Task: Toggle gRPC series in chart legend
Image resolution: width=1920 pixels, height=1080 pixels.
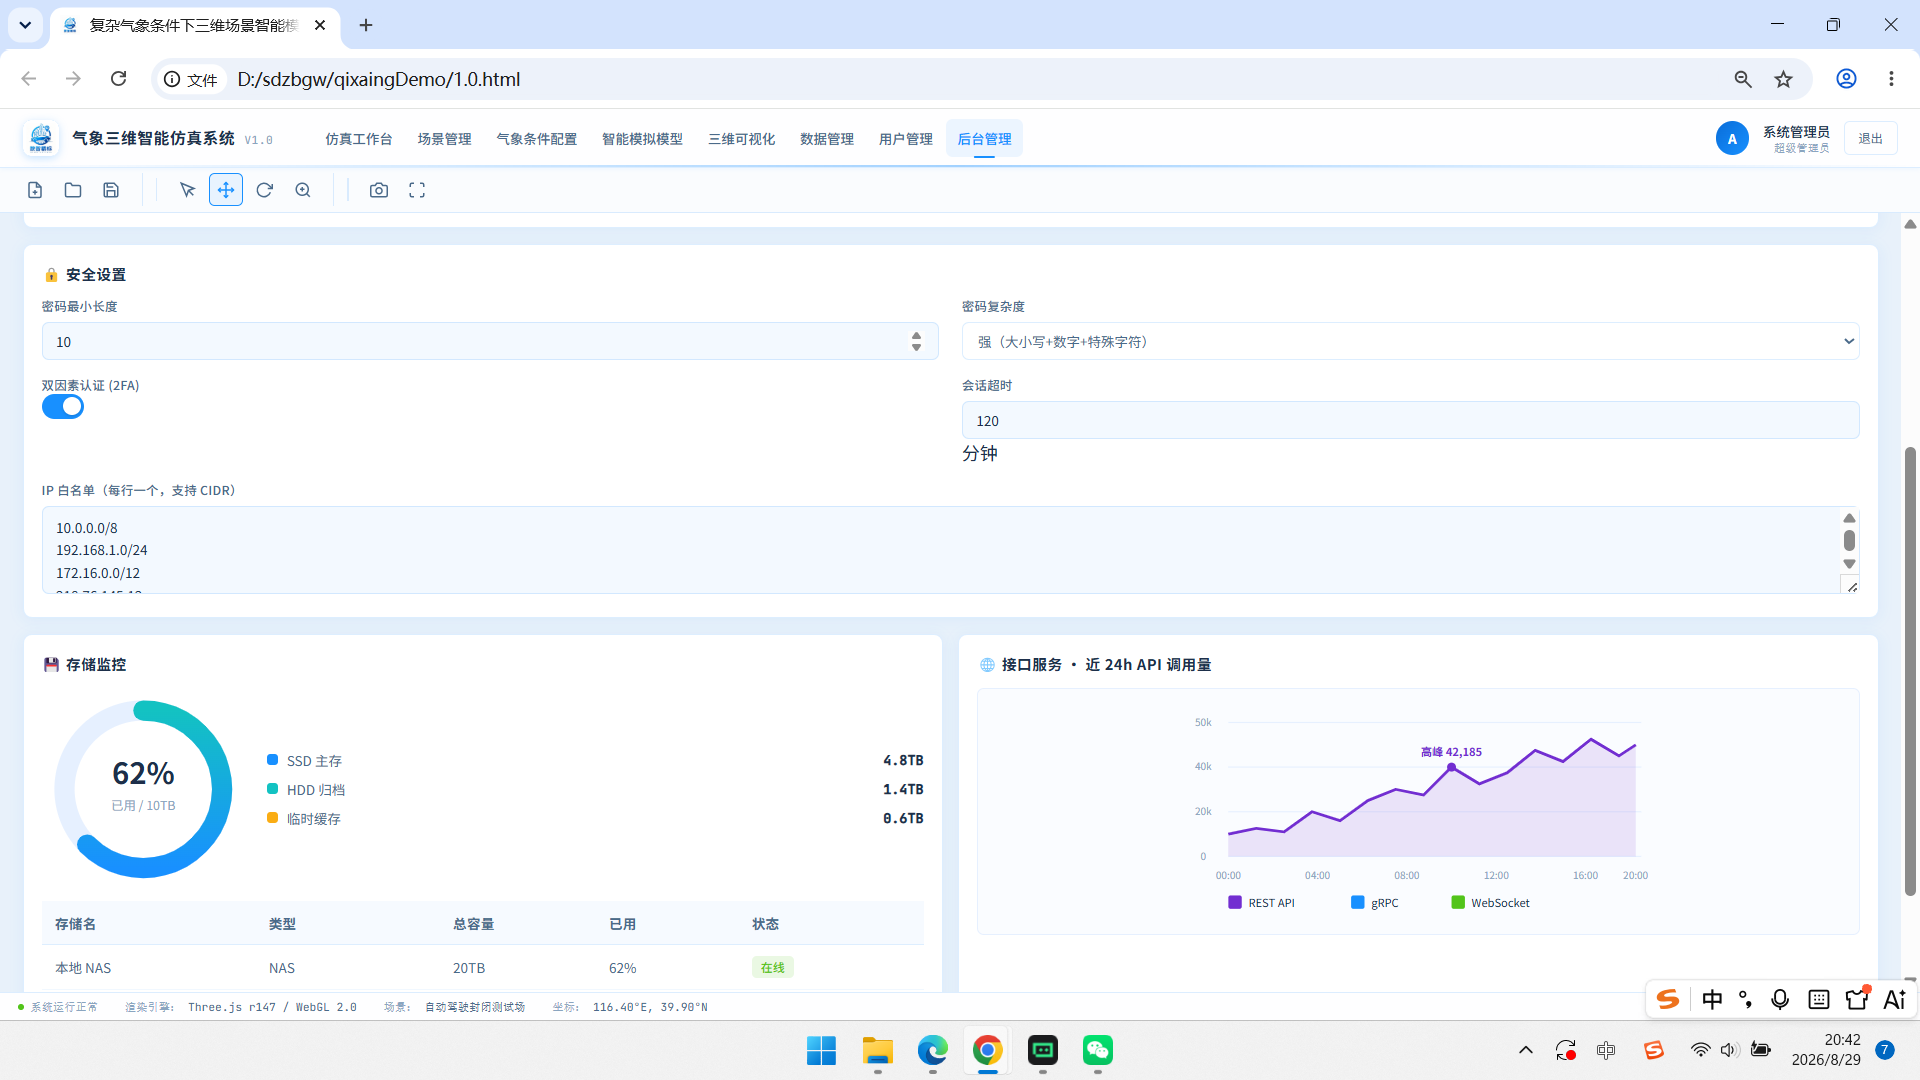Action: tap(1374, 903)
